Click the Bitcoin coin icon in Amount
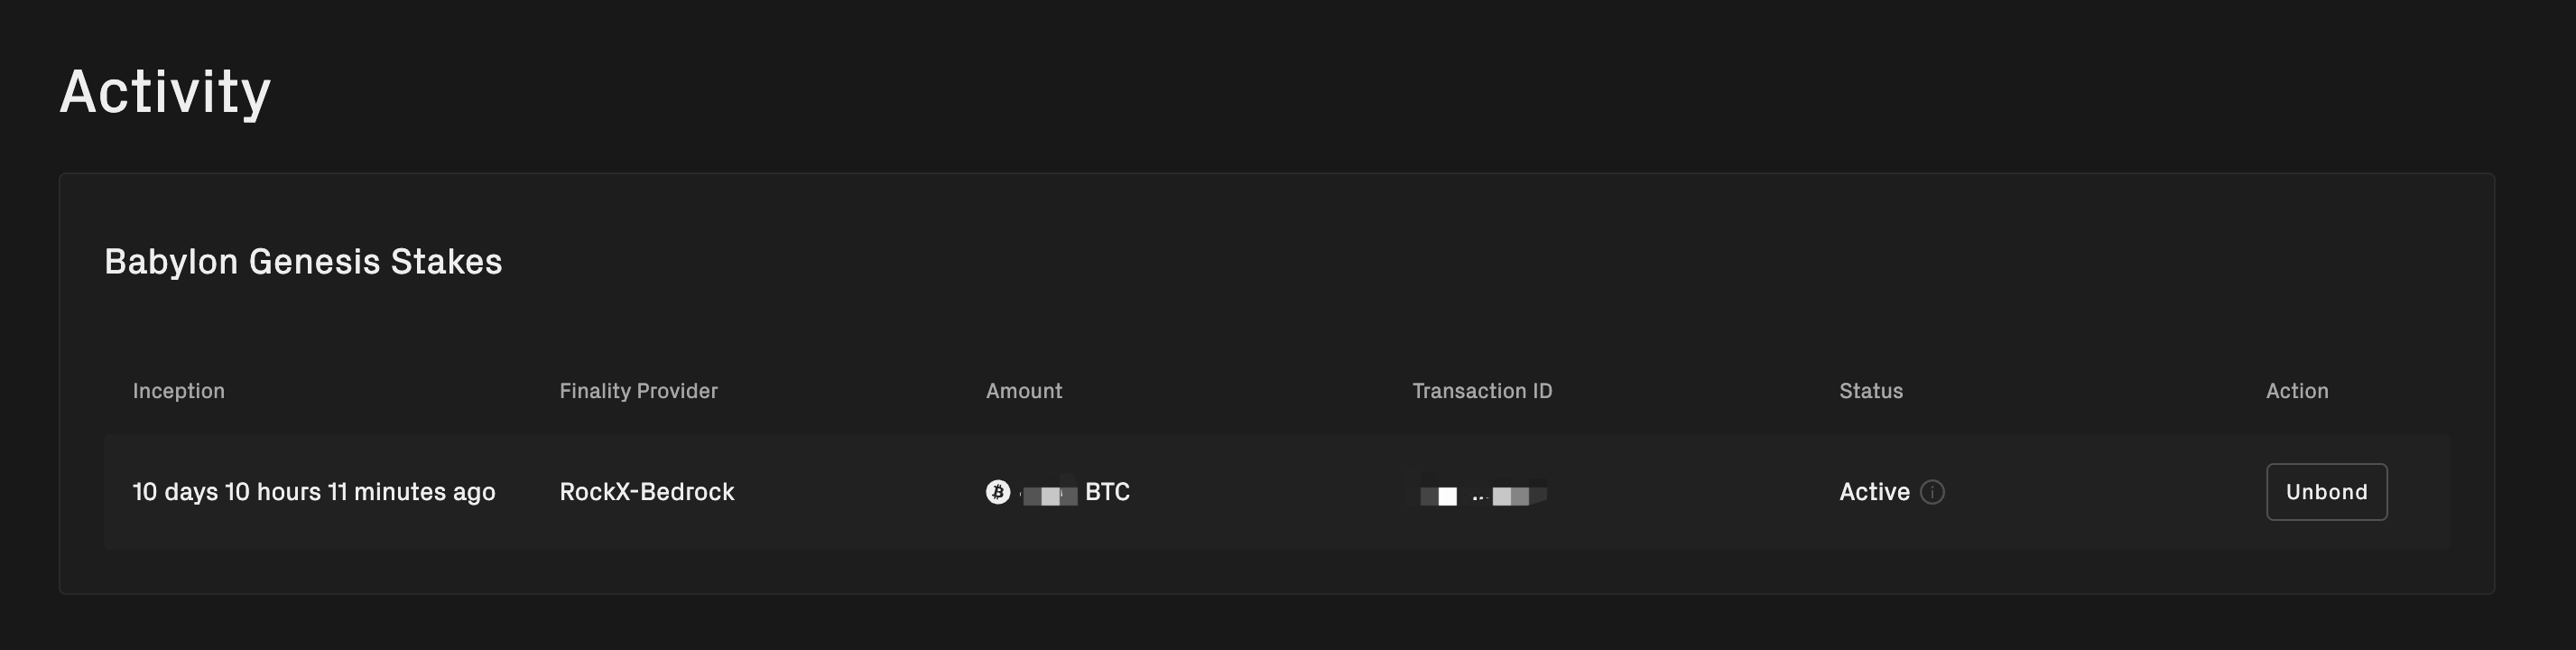 click(997, 492)
